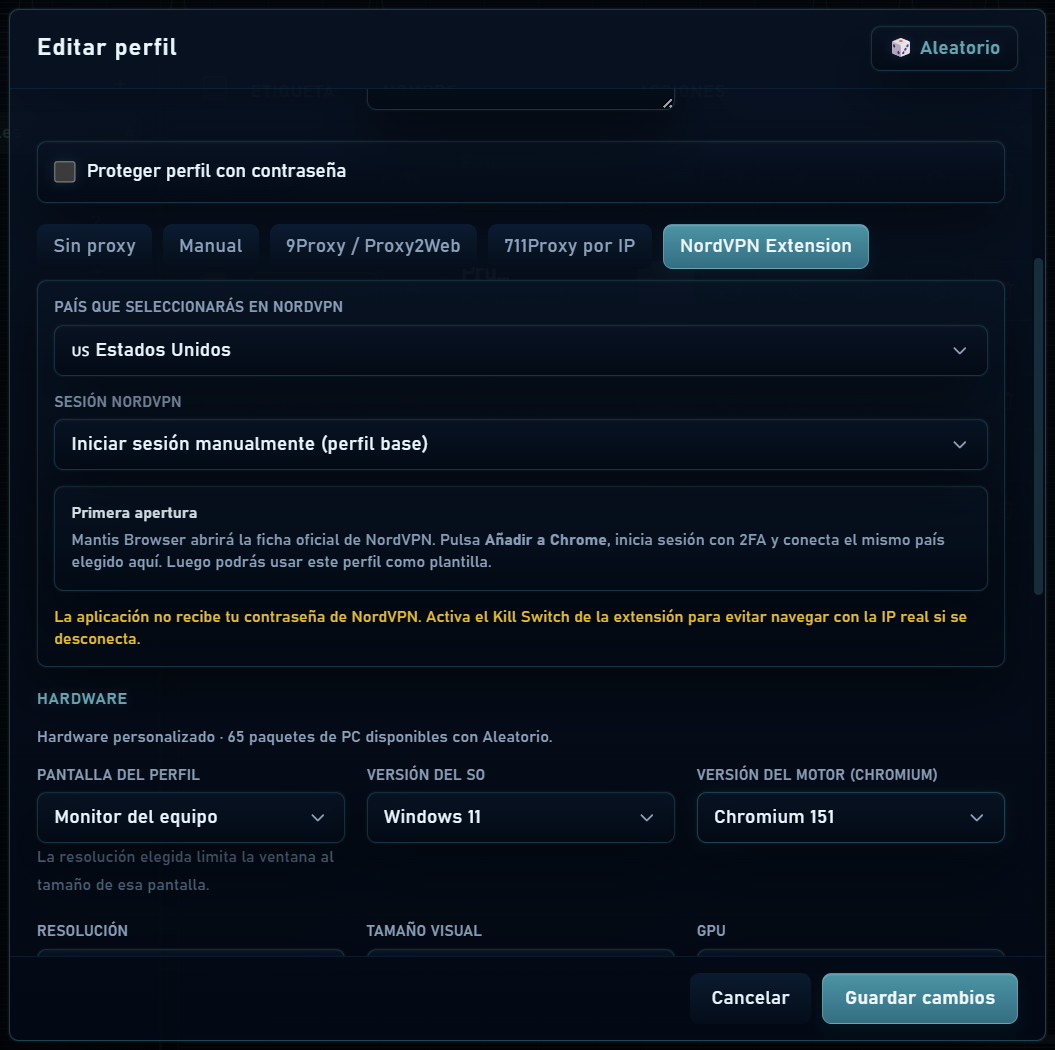The width and height of the screenshot is (1055, 1050).
Task: Click the Cancelar button
Action: click(x=750, y=998)
